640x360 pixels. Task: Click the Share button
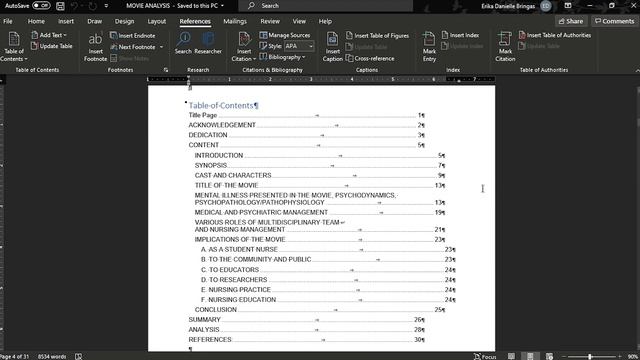click(571, 21)
